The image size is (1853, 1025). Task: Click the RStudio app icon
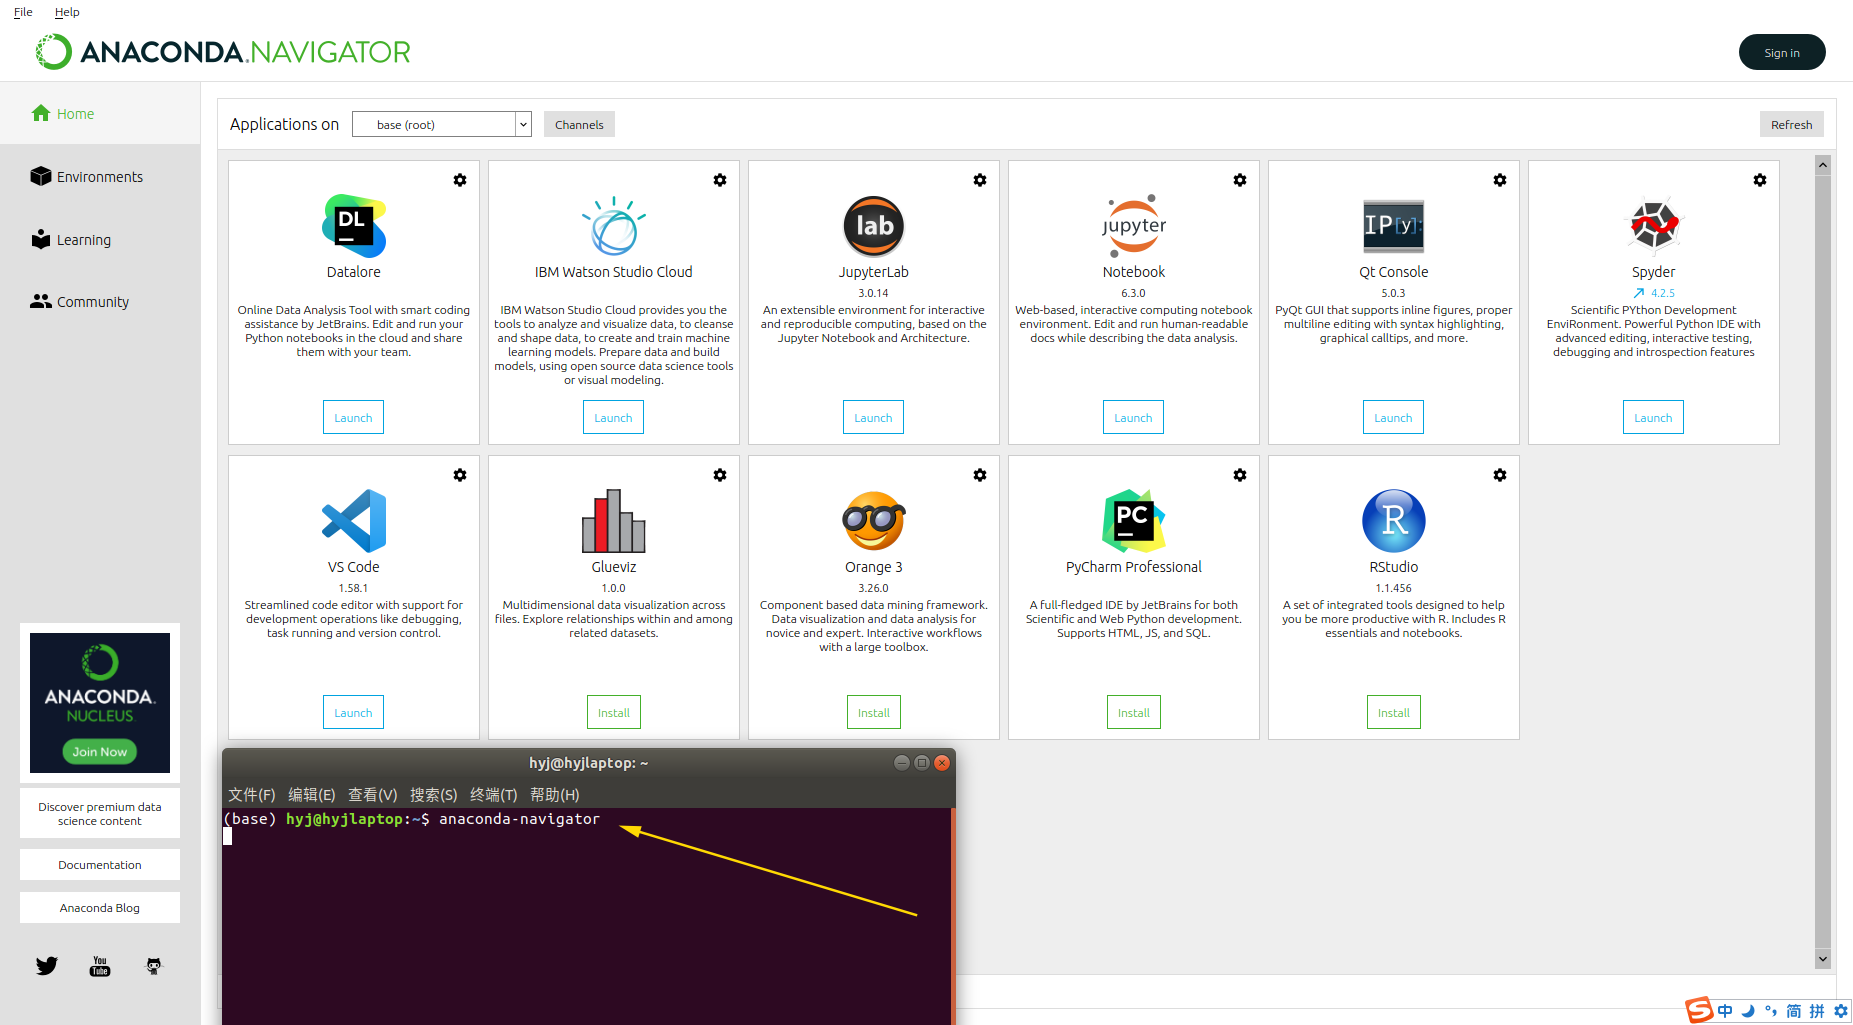[x=1394, y=521]
